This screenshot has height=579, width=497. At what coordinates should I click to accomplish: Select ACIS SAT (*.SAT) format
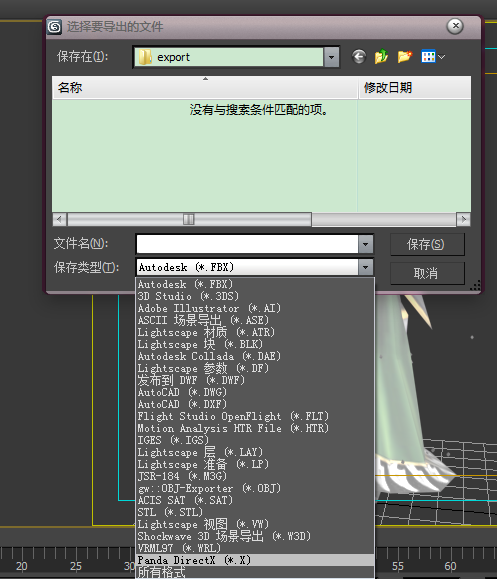[255, 500]
